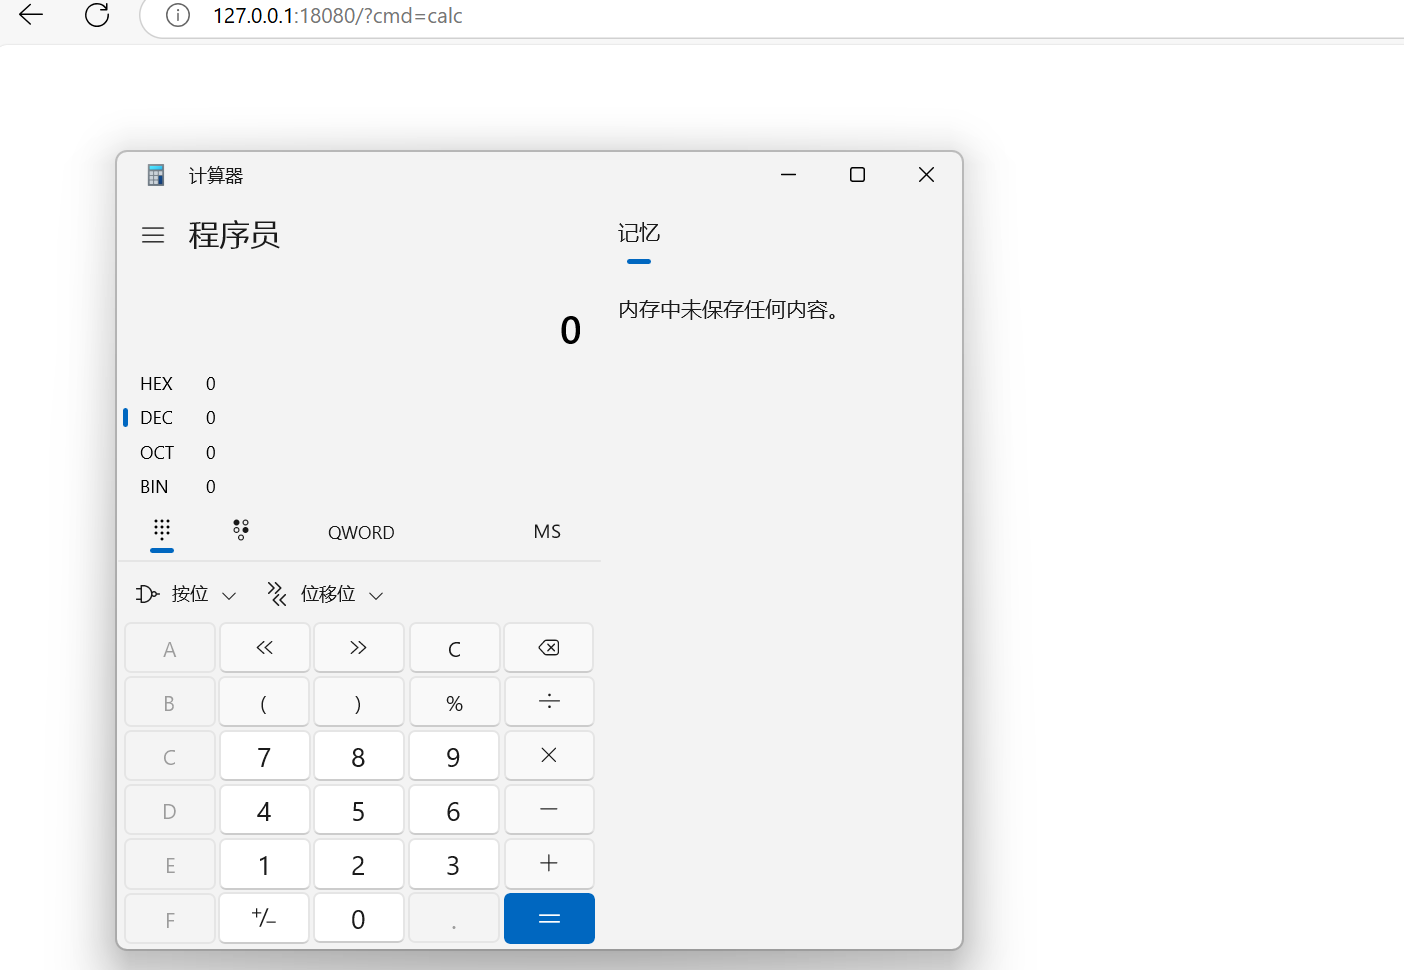Click the multiply operator key
Viewport: 1404px width, 970px height.
coord(549,756)
